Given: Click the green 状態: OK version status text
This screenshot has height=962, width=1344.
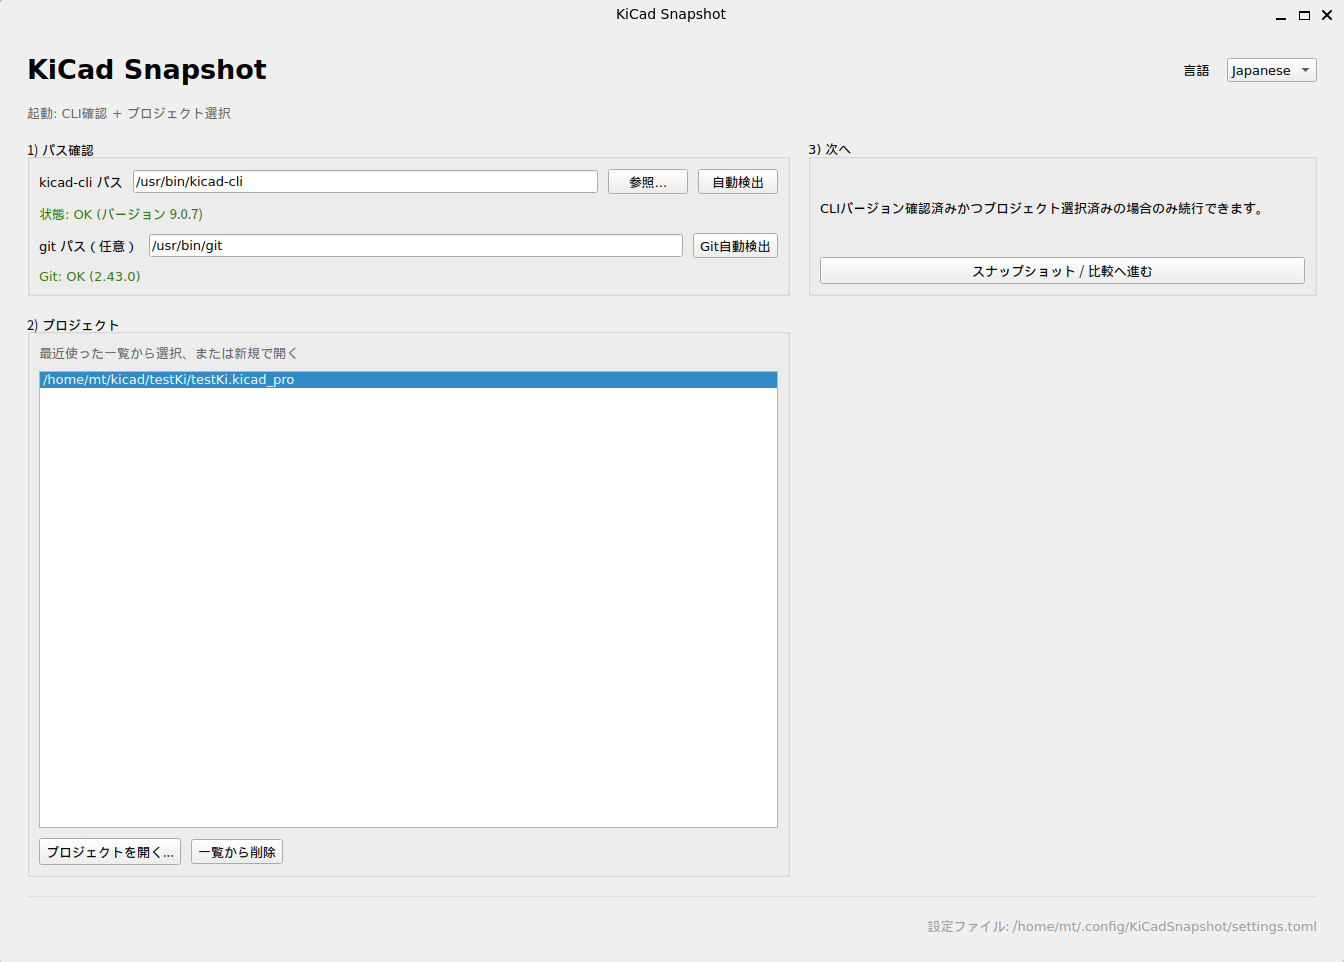Looking at the screenshot, I should 121,214.
